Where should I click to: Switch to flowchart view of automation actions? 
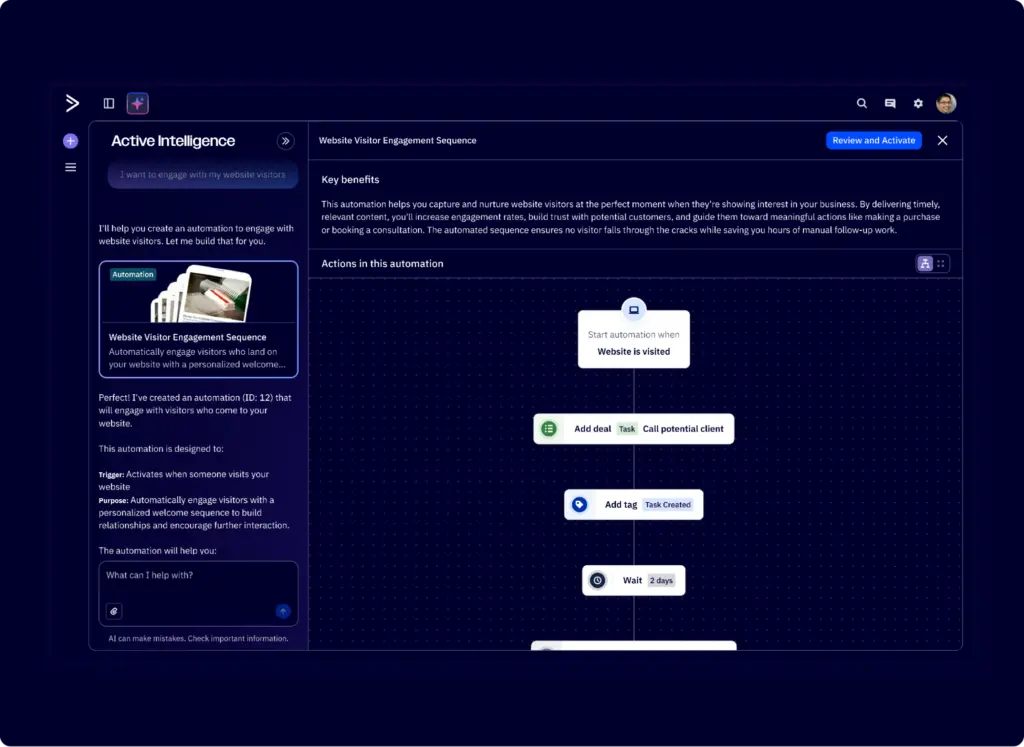(x=925, y=263)
